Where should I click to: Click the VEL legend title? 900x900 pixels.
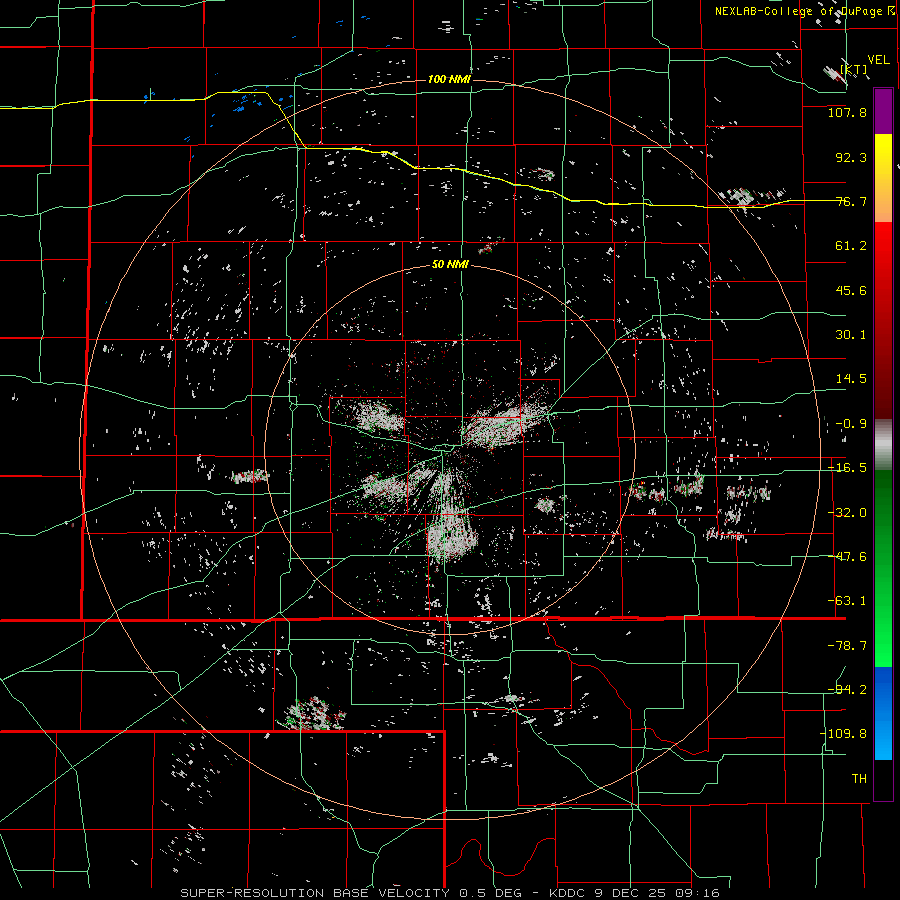[878, 60]
